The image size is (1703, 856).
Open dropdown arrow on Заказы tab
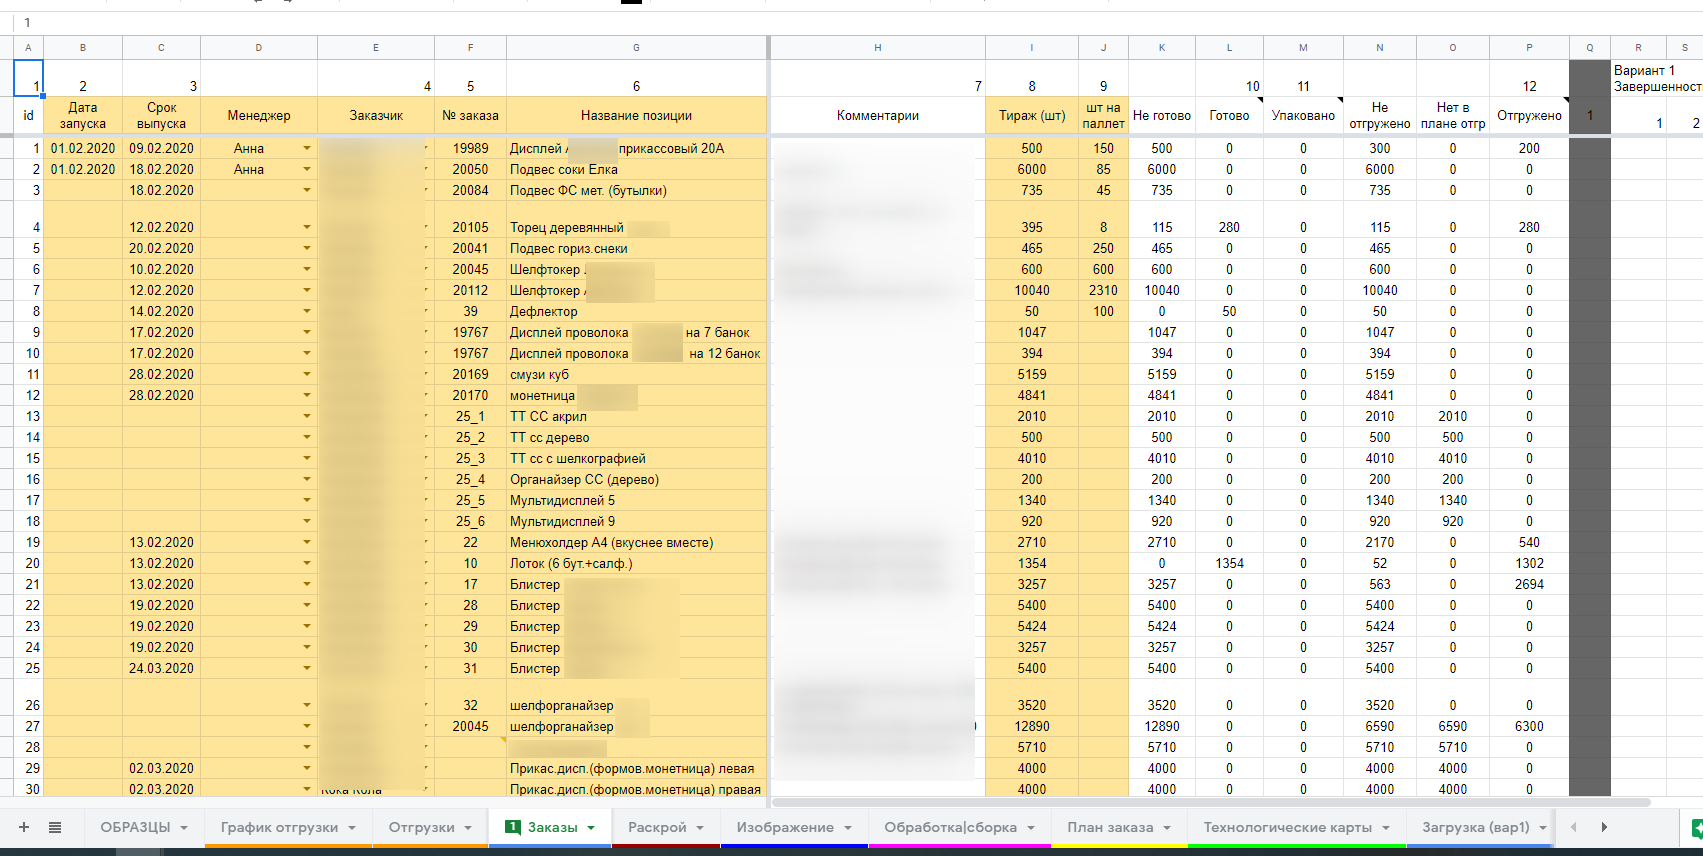pyautogui.click(x=591, y=828)
